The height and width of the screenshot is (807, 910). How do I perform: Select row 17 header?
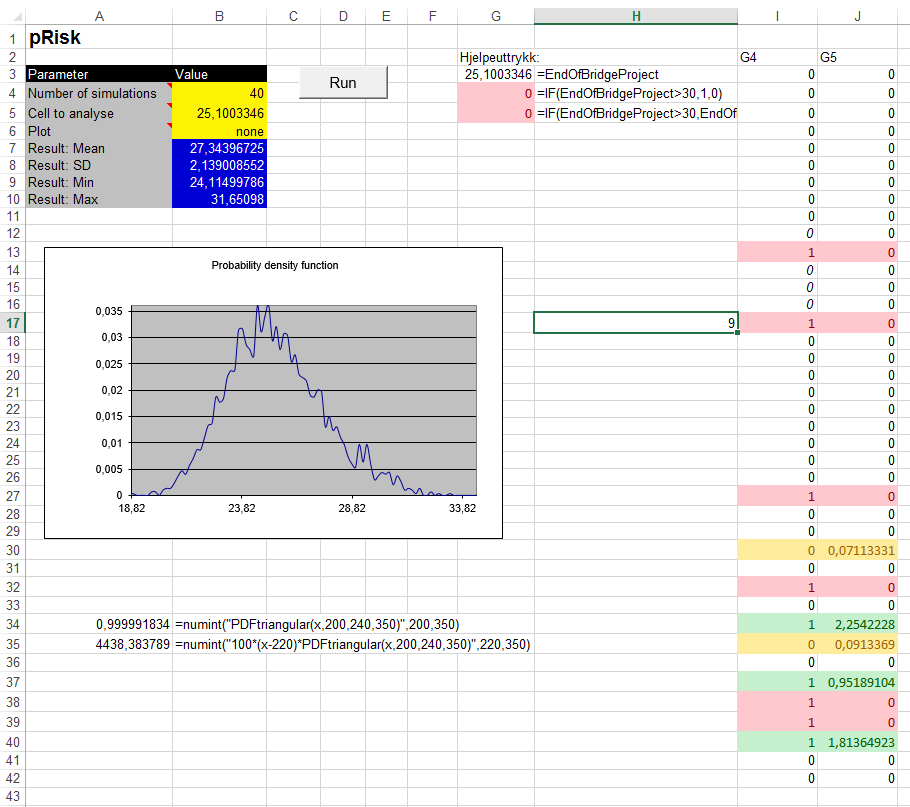pyautogui.click(x=13, y=323)
